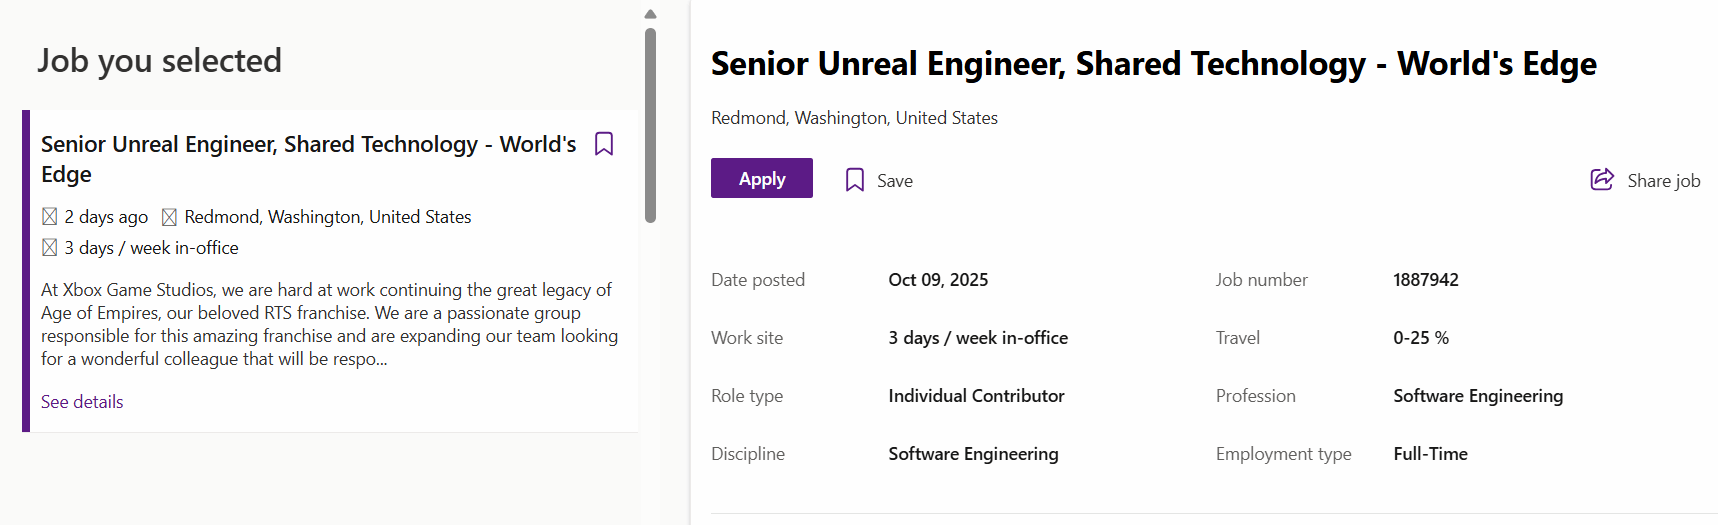1718x525 pixels.
Task: Click the Share job arrow icon
Action: 1602,180
